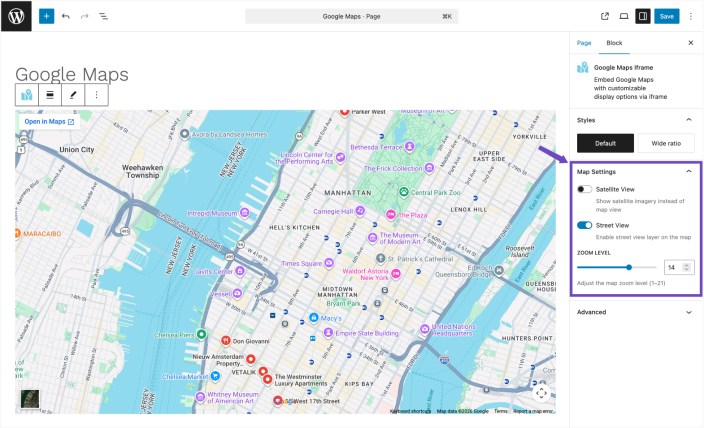
Task: Select the St. Patrick's Cathedral marker
Action: coord(380,259)
